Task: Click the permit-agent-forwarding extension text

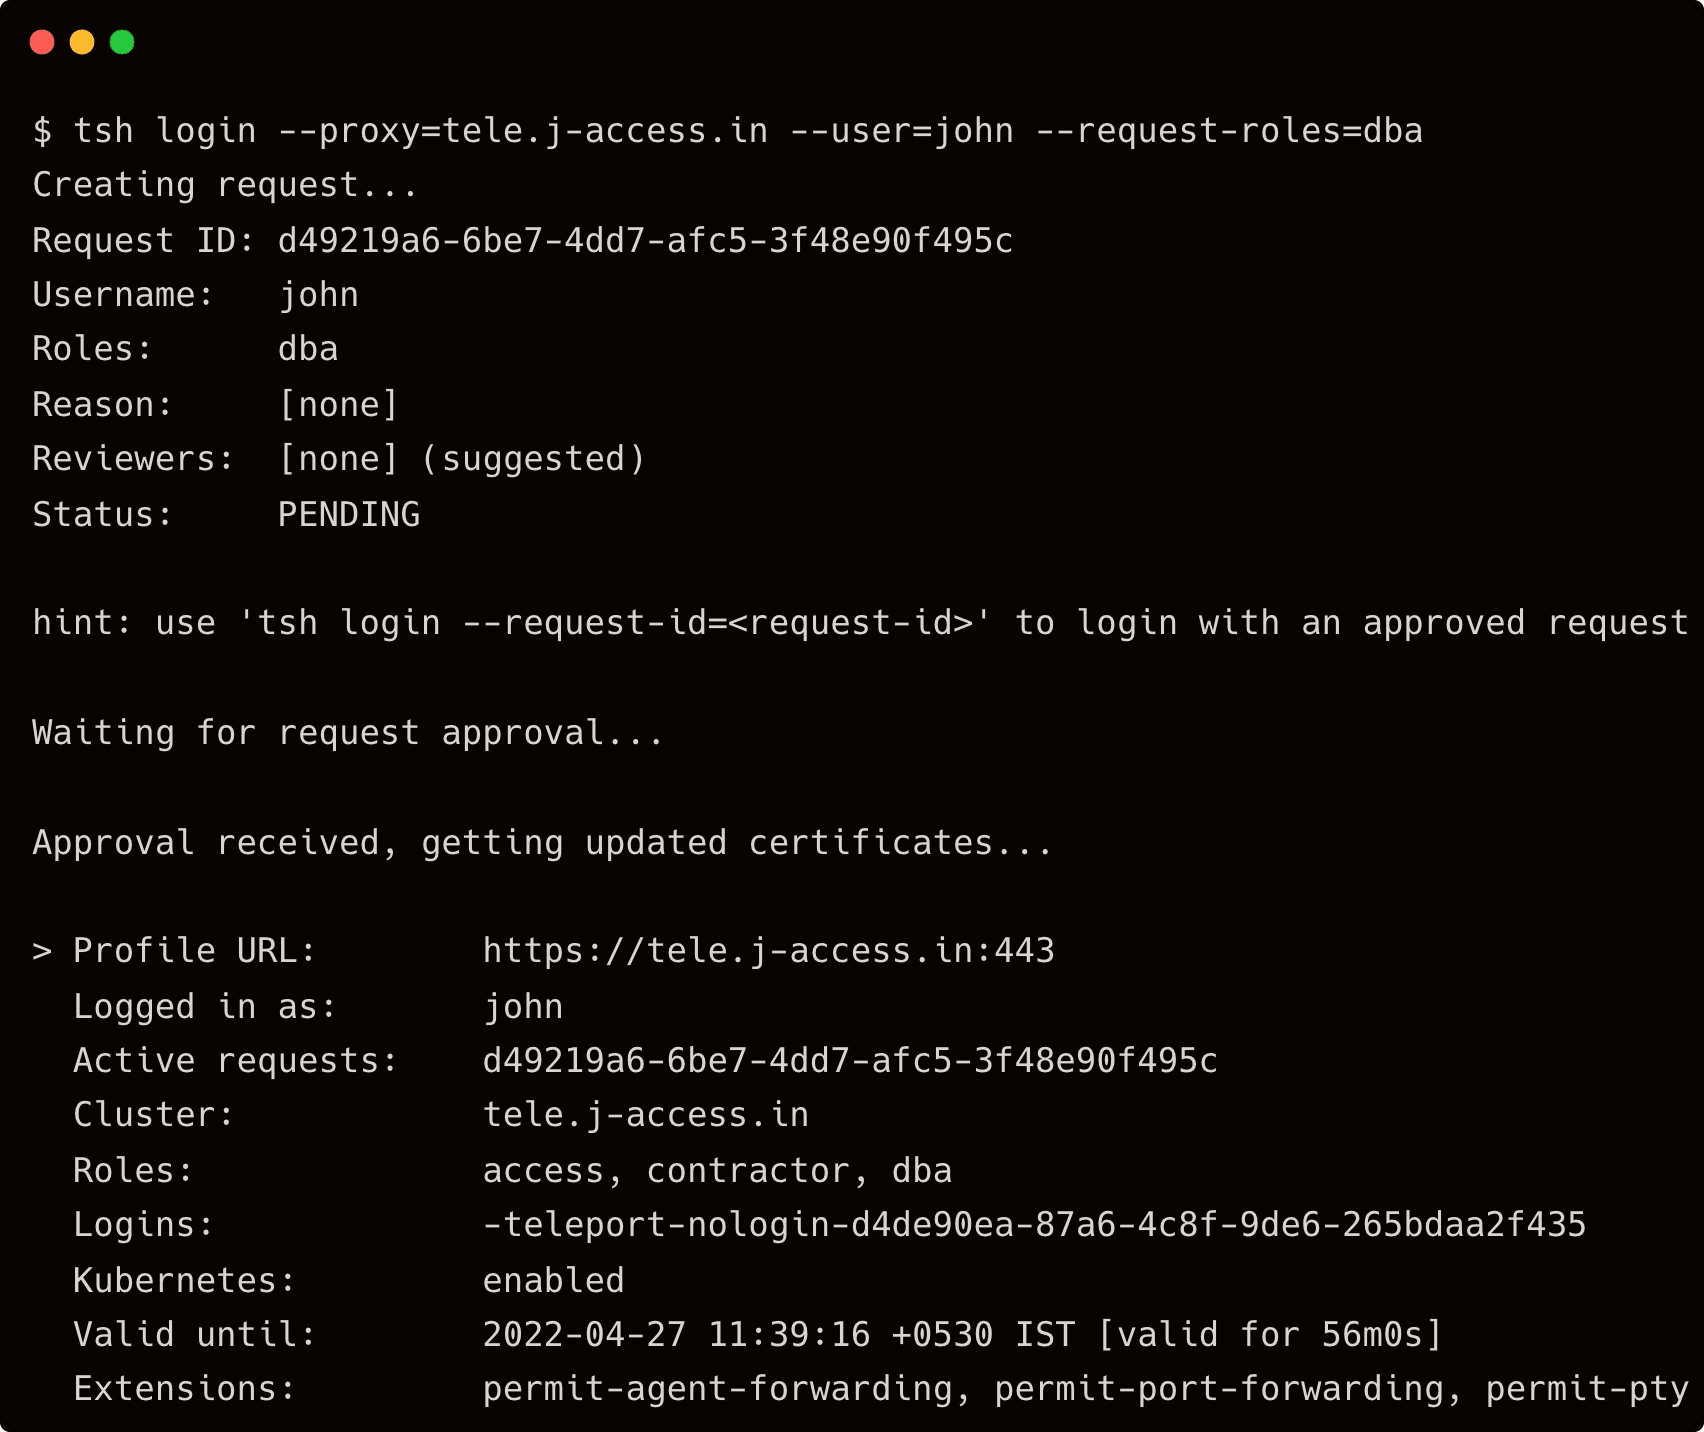Action: [717, 1389]
